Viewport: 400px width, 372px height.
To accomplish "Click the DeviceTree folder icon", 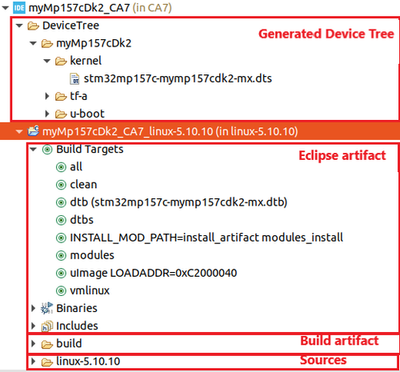I will tap(34, 26).
